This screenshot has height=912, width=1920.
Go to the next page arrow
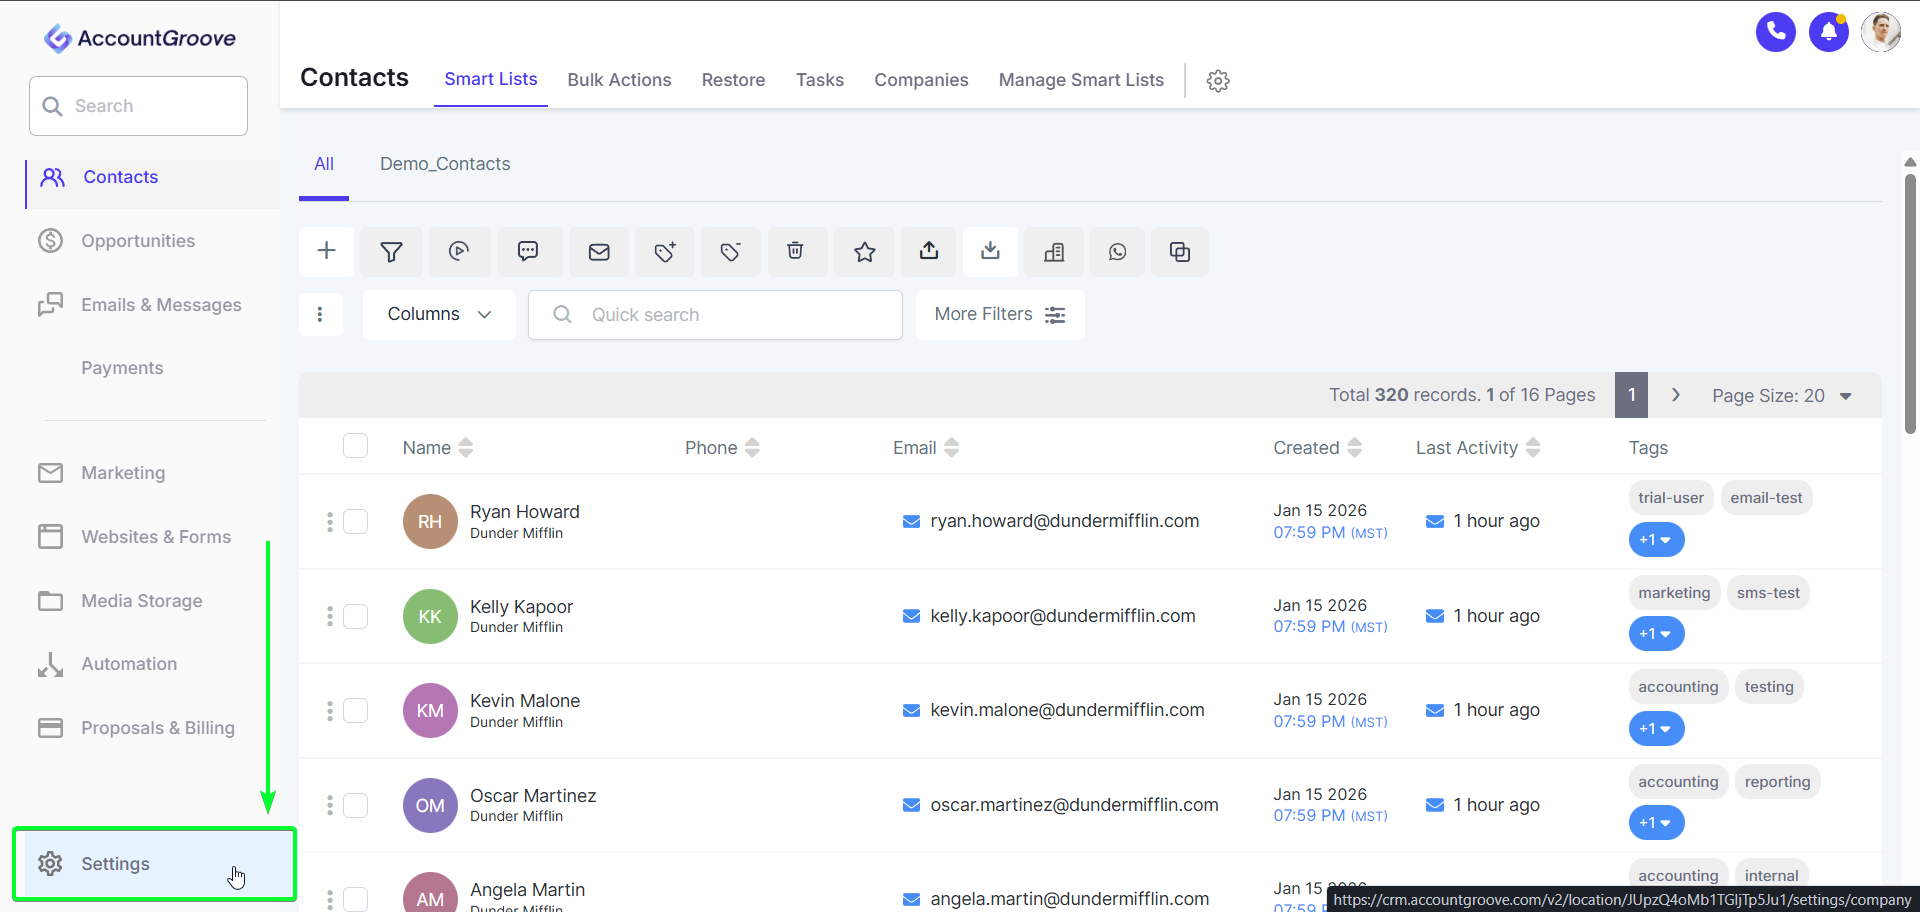[1676, 395]
